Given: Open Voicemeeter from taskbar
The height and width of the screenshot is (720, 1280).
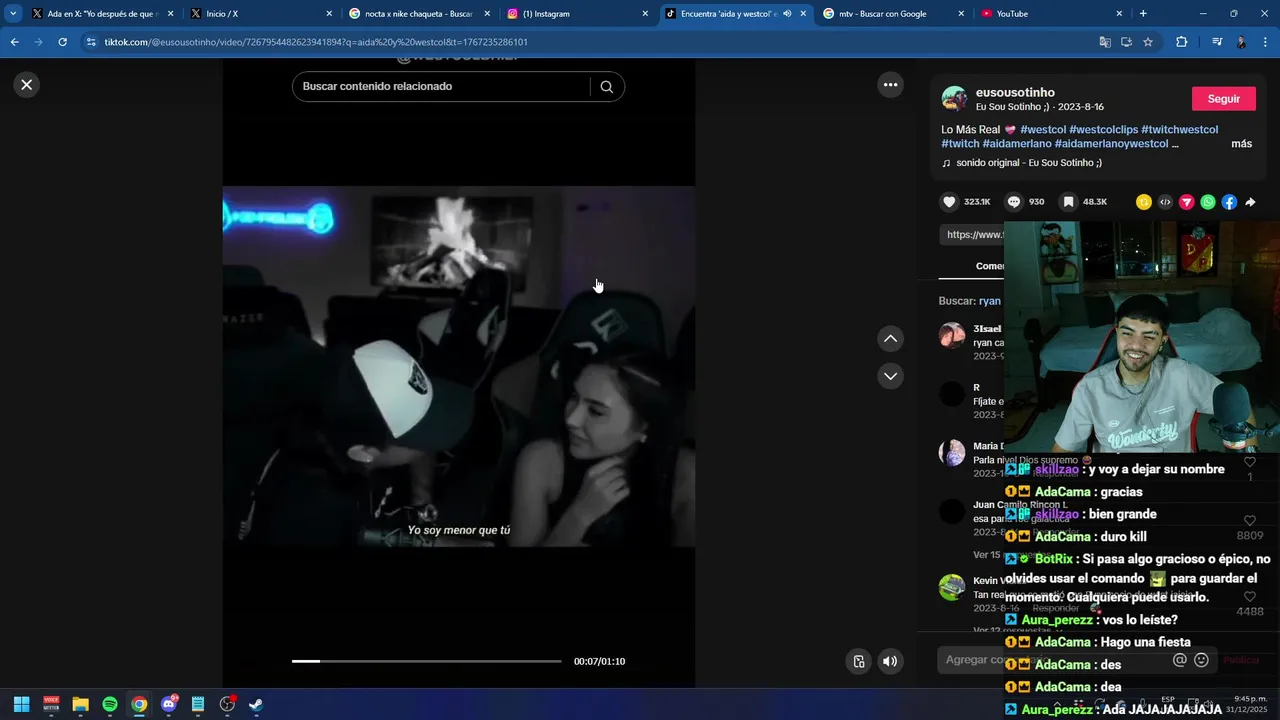Looking at the screenshot, I should (x=51, y=704).
